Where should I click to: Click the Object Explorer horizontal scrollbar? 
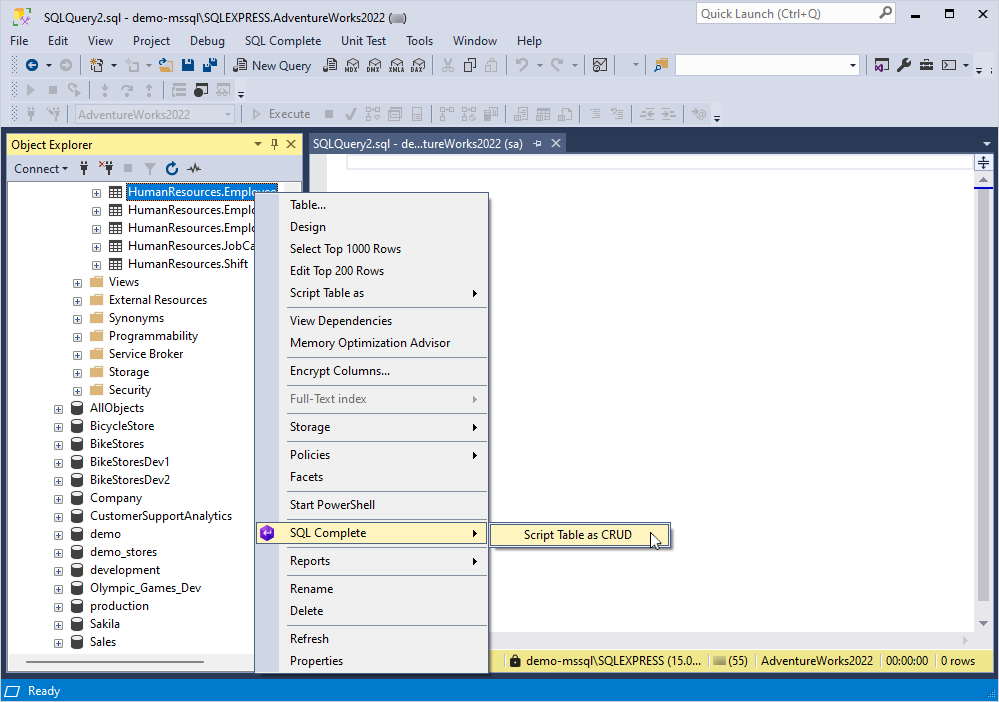pyautogui.click(x=115, y=662)
